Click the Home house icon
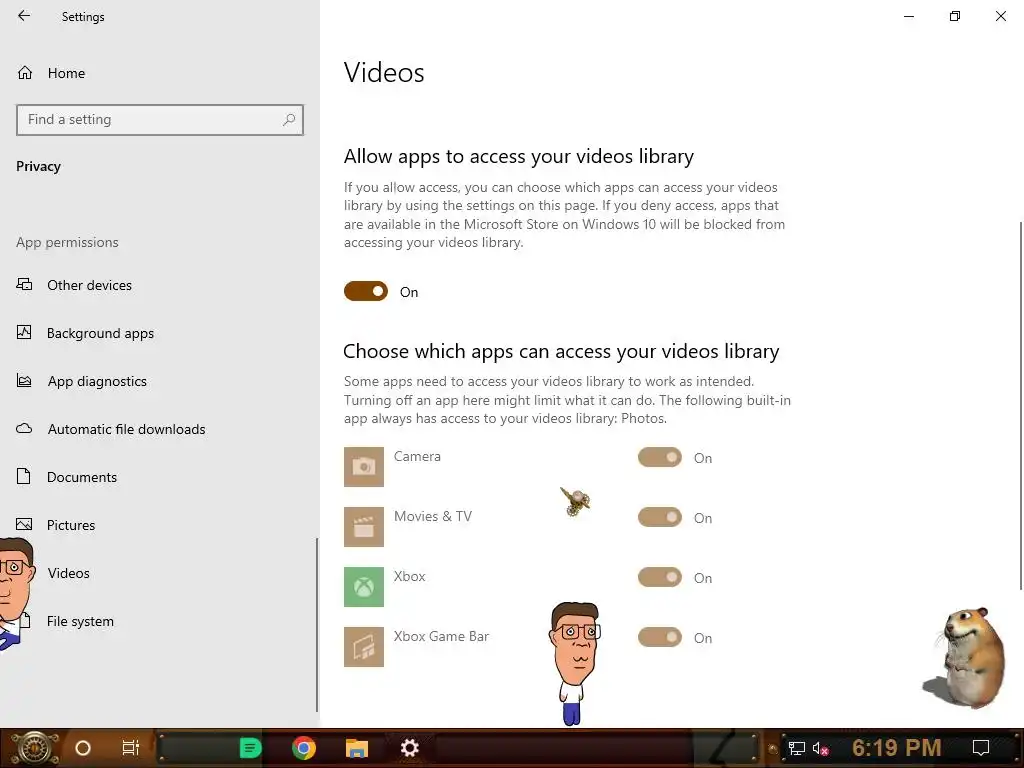The image size is (1024, 768). click(25, 72)
